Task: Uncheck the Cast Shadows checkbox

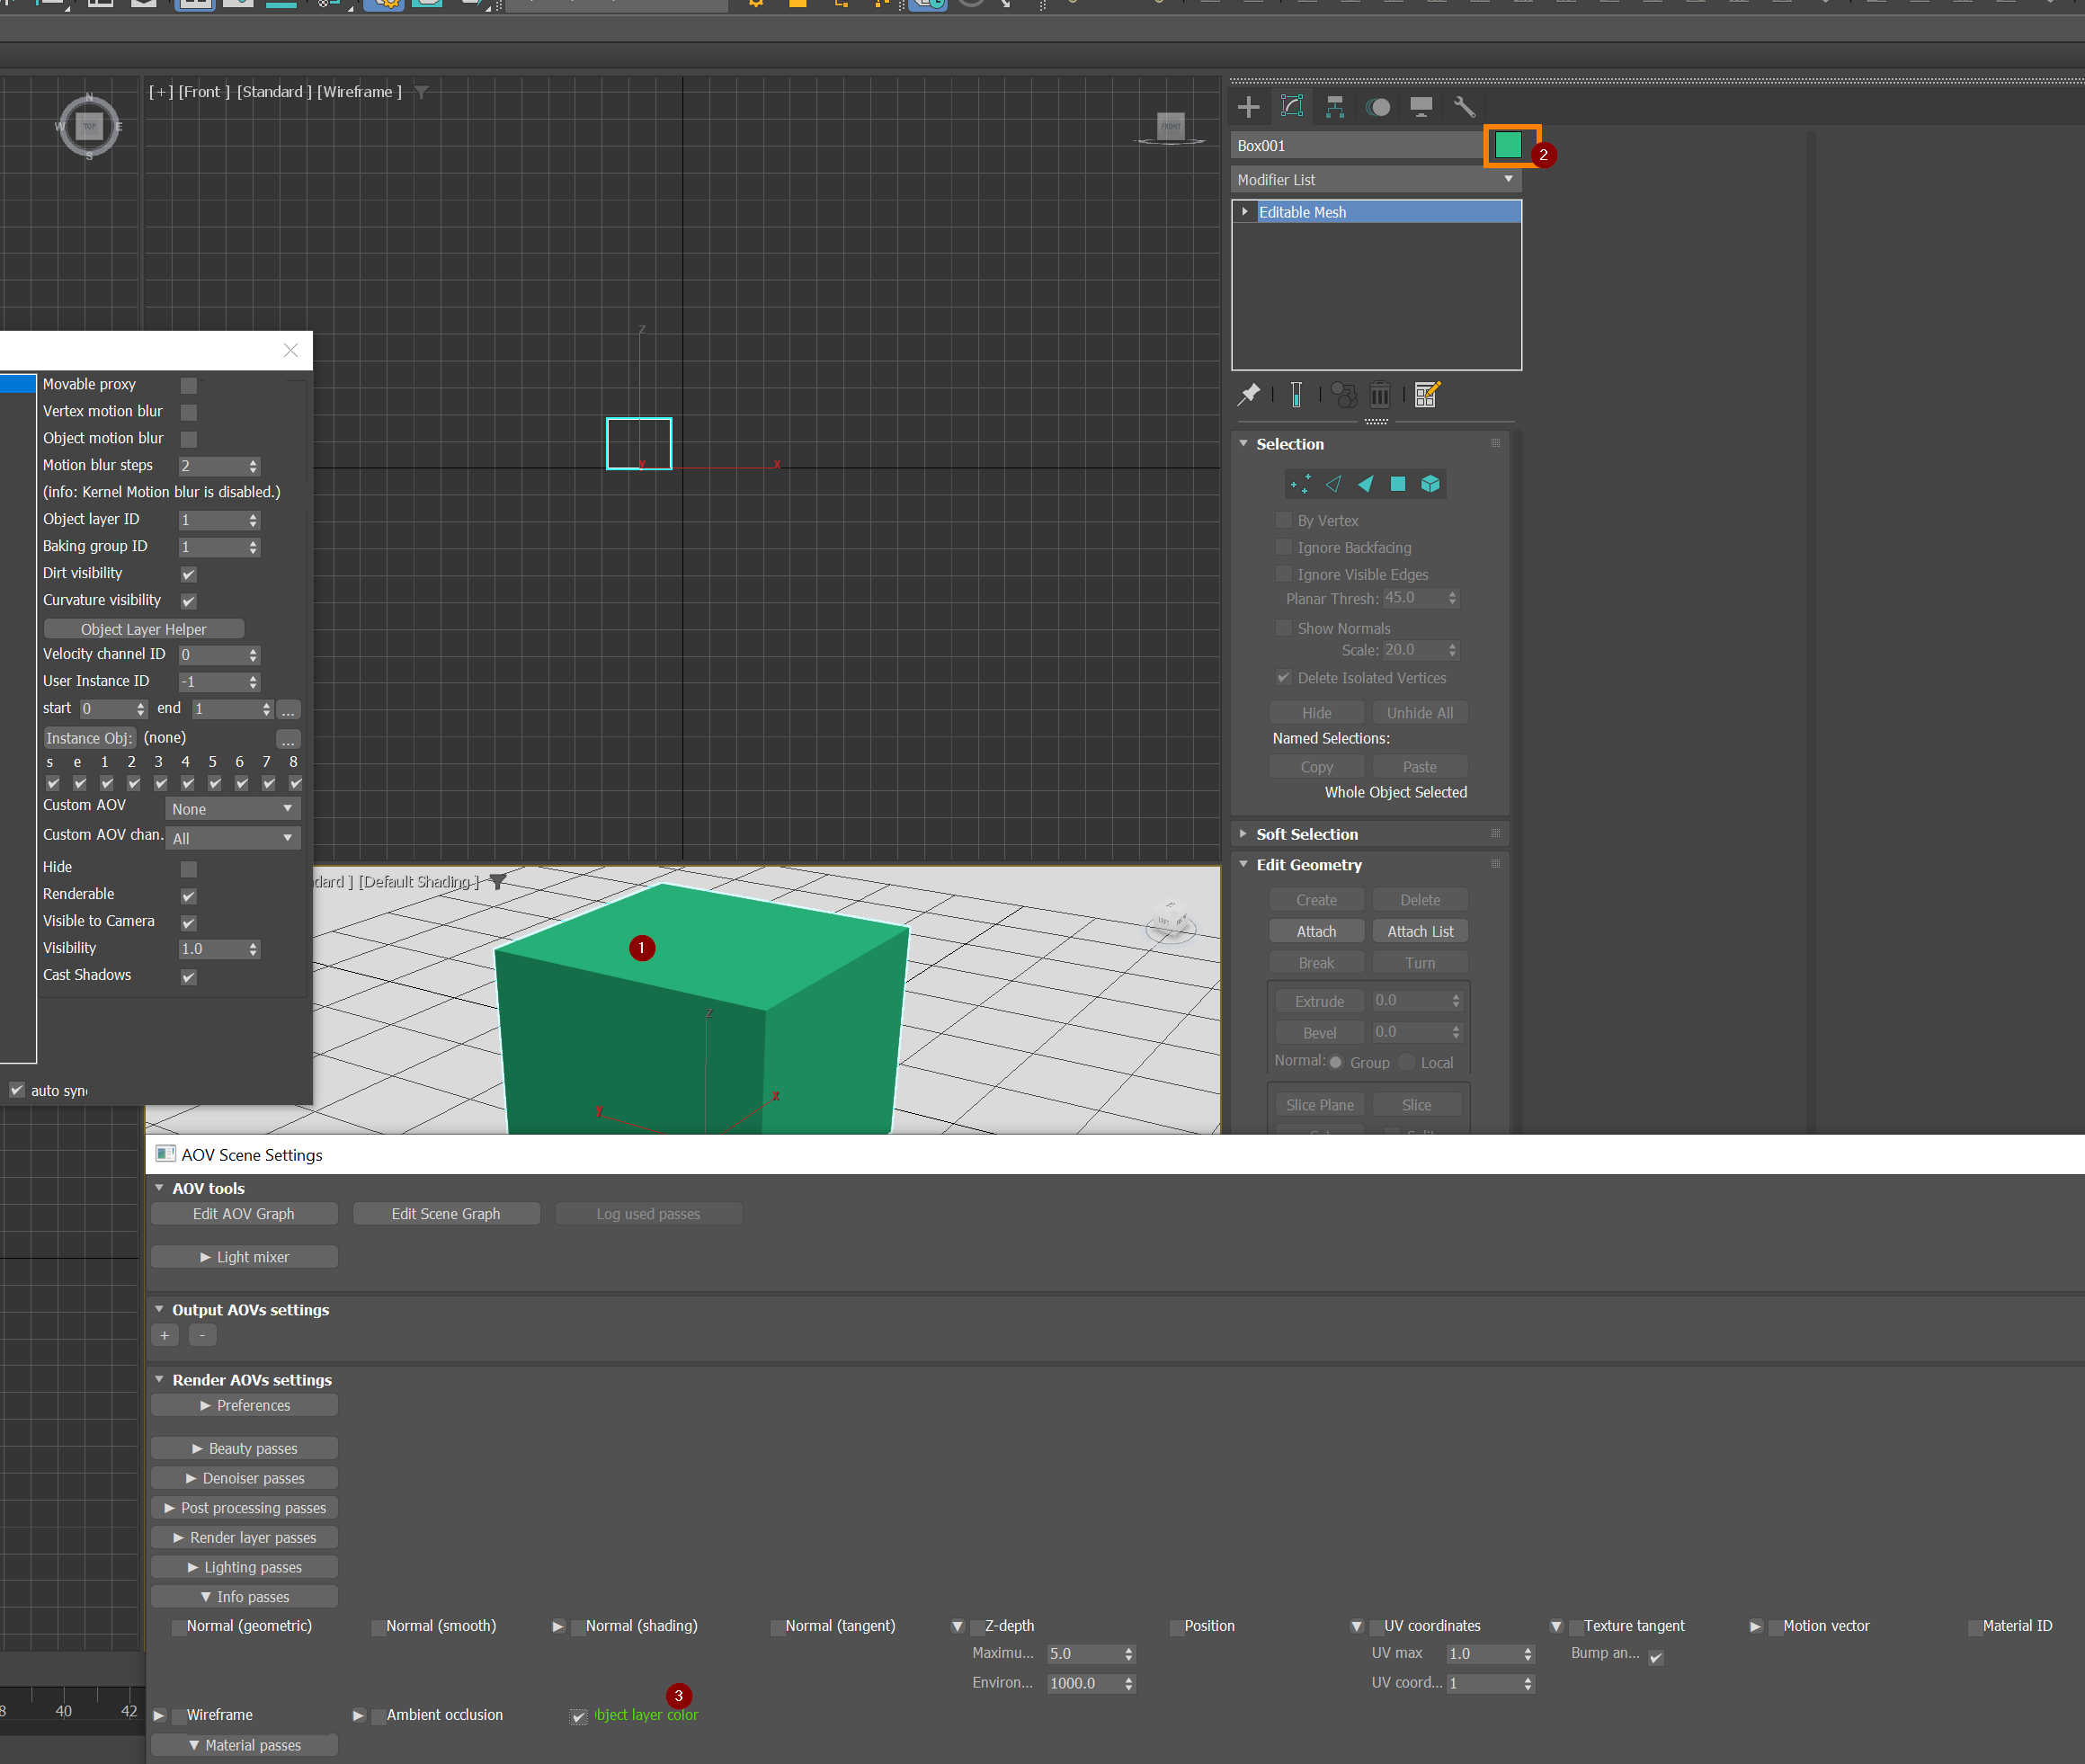Action: (x=188, y=977)
